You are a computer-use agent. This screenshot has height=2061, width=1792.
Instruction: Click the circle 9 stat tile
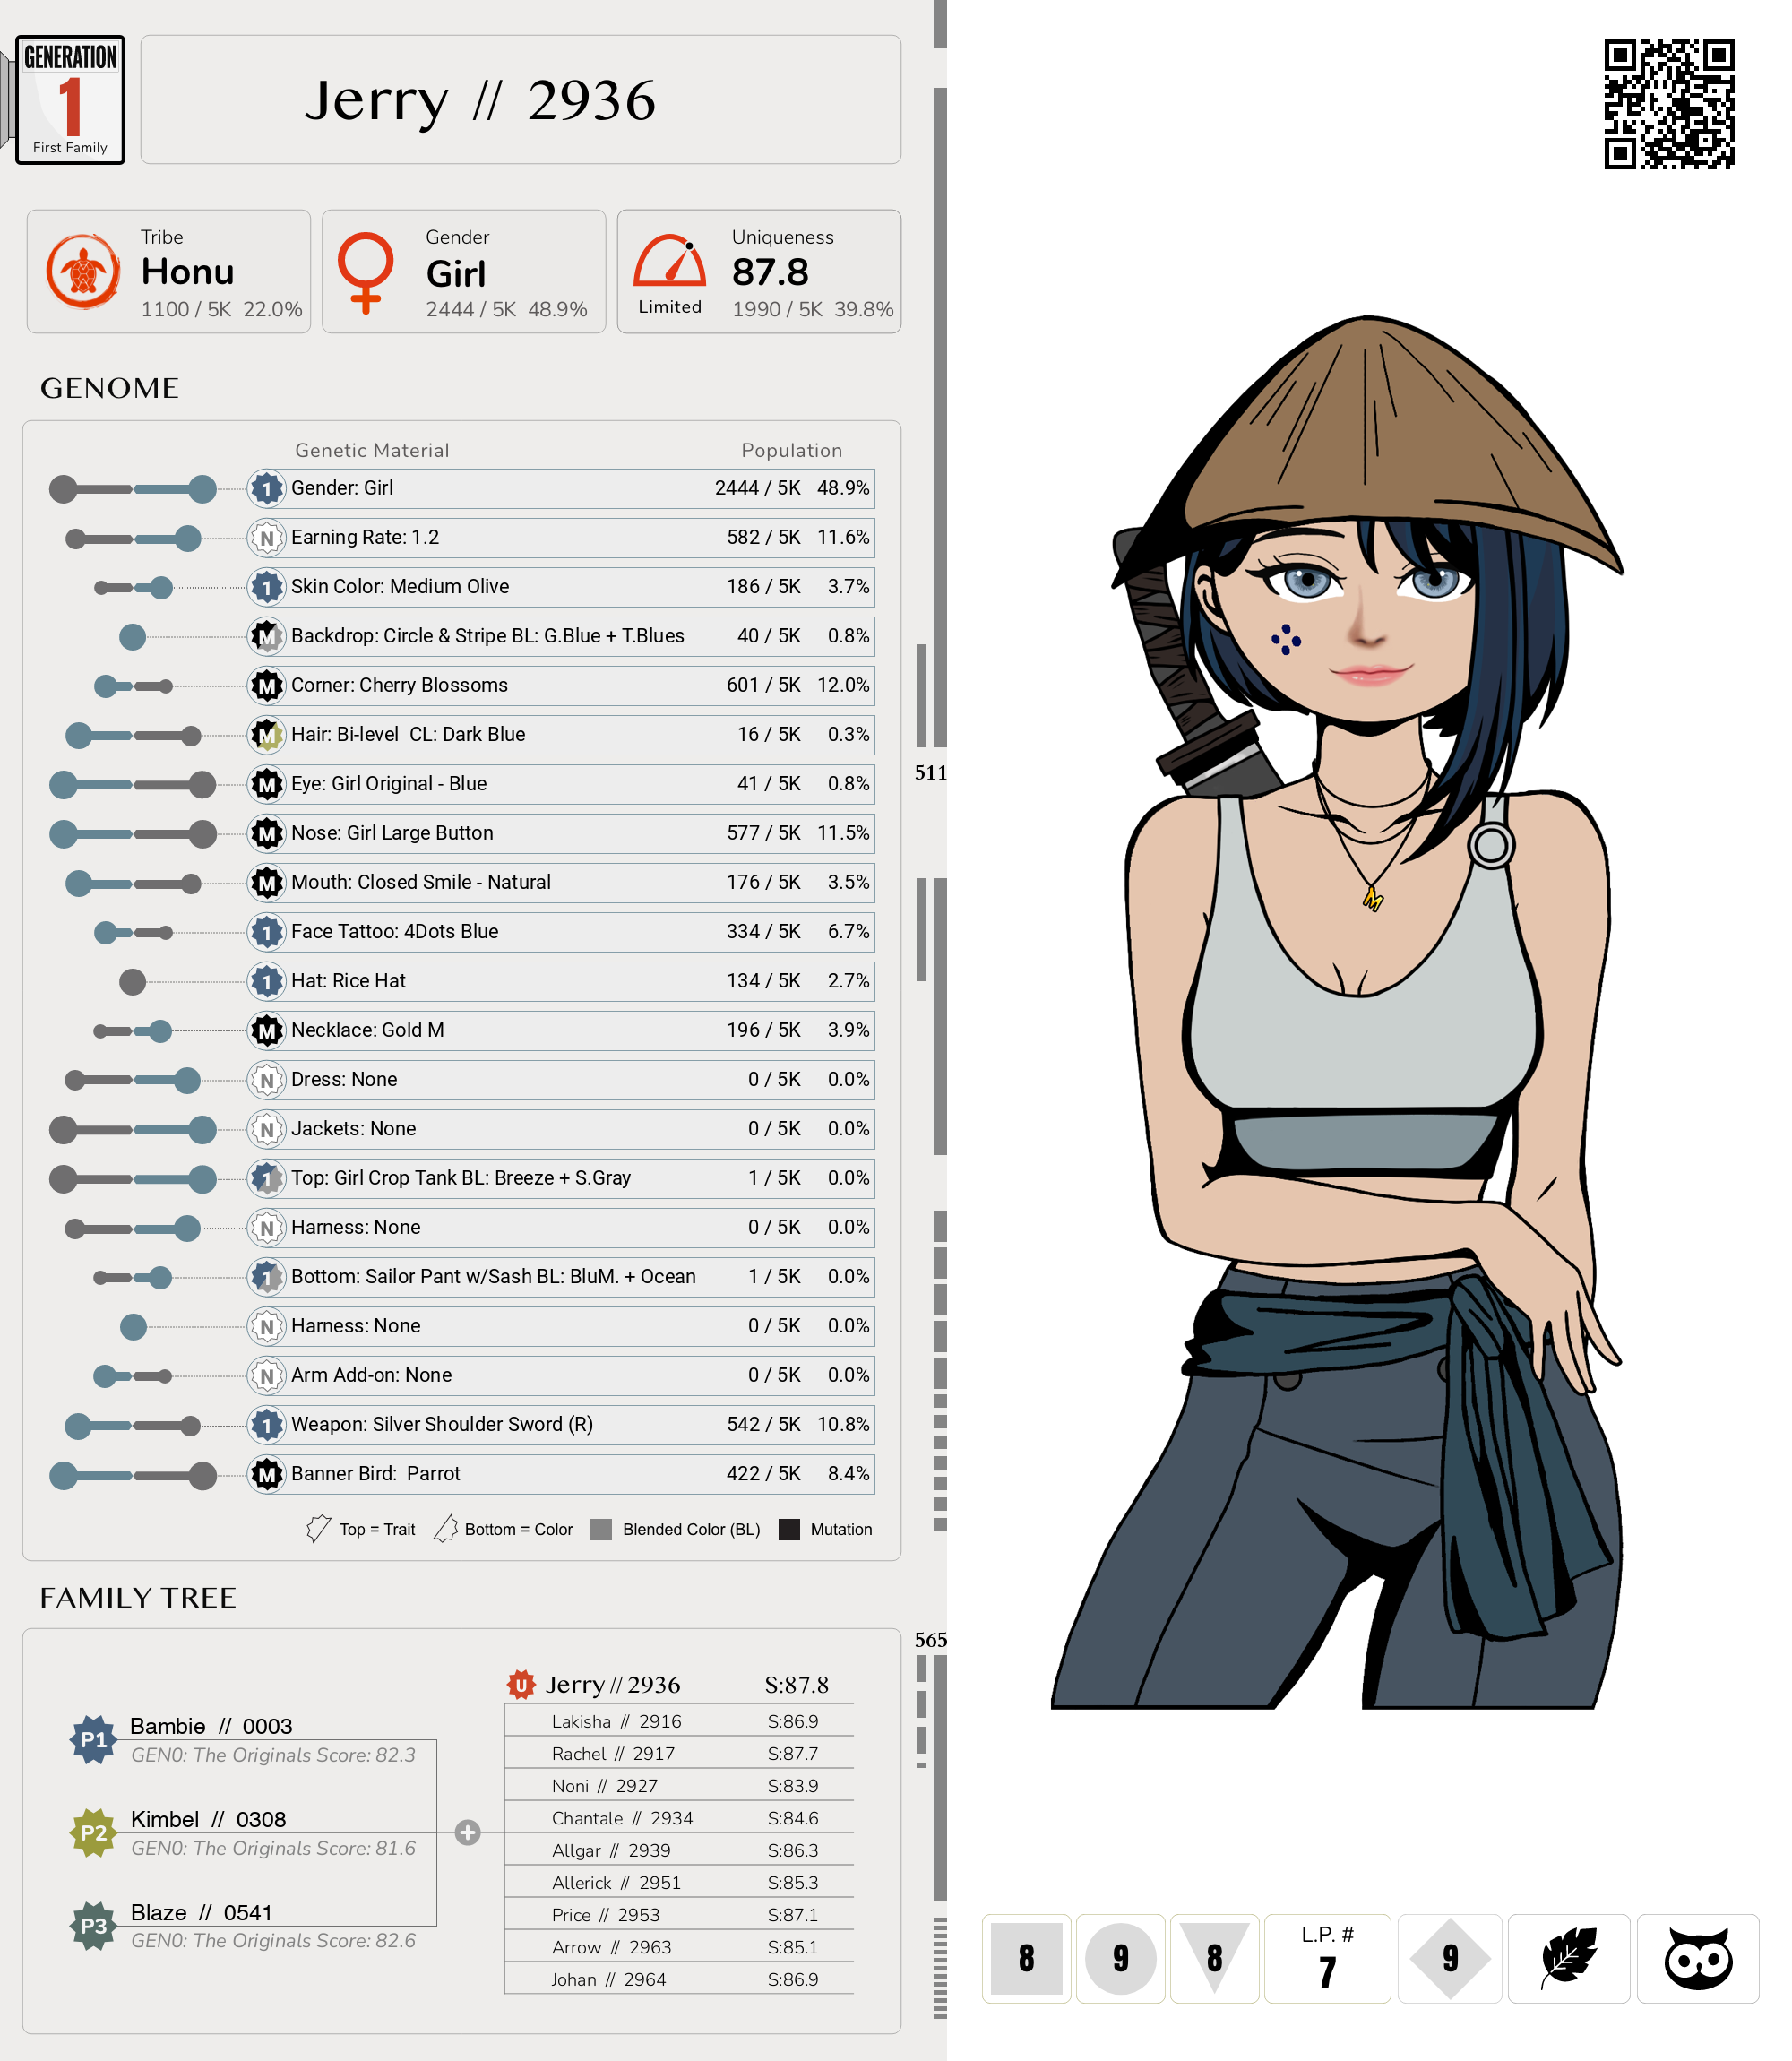1120,1958
